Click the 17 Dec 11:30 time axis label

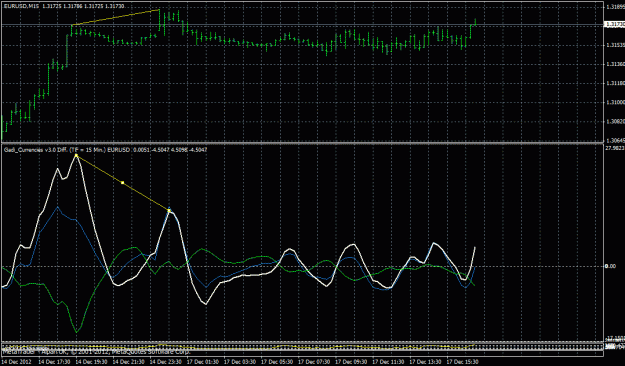[x=387, y=362]
